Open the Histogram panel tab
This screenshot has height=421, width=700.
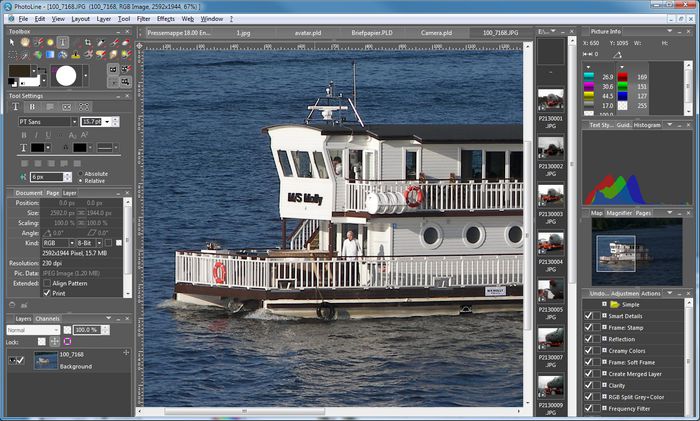647,125
